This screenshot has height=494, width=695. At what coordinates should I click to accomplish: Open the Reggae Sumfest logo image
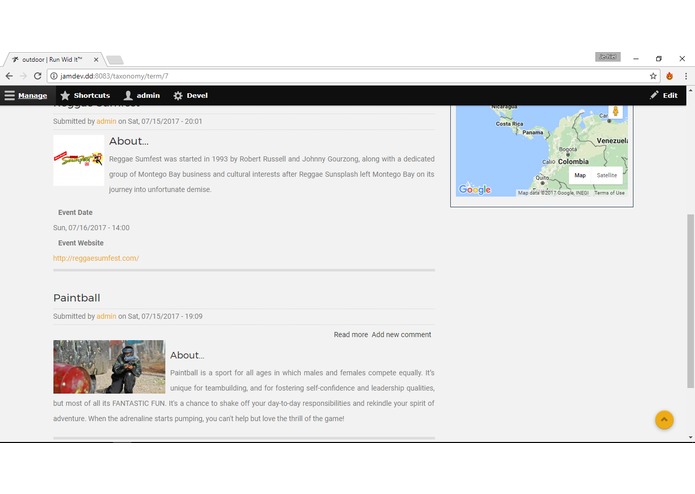click(78, 160)
